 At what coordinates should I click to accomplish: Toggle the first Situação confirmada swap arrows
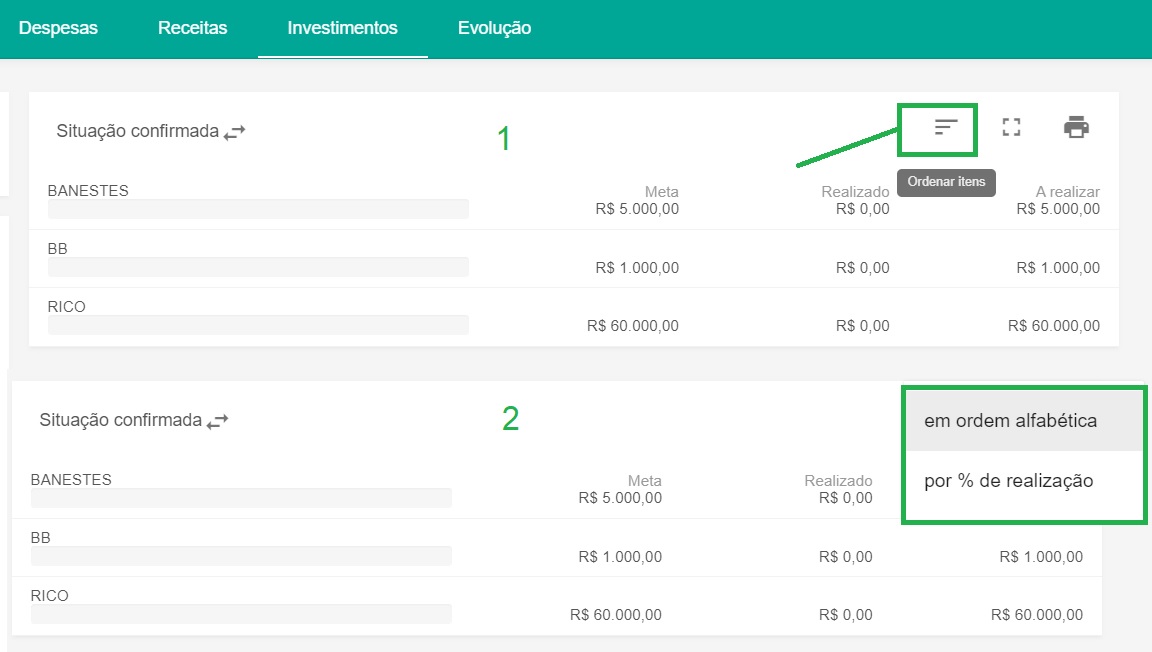[234, 132]
